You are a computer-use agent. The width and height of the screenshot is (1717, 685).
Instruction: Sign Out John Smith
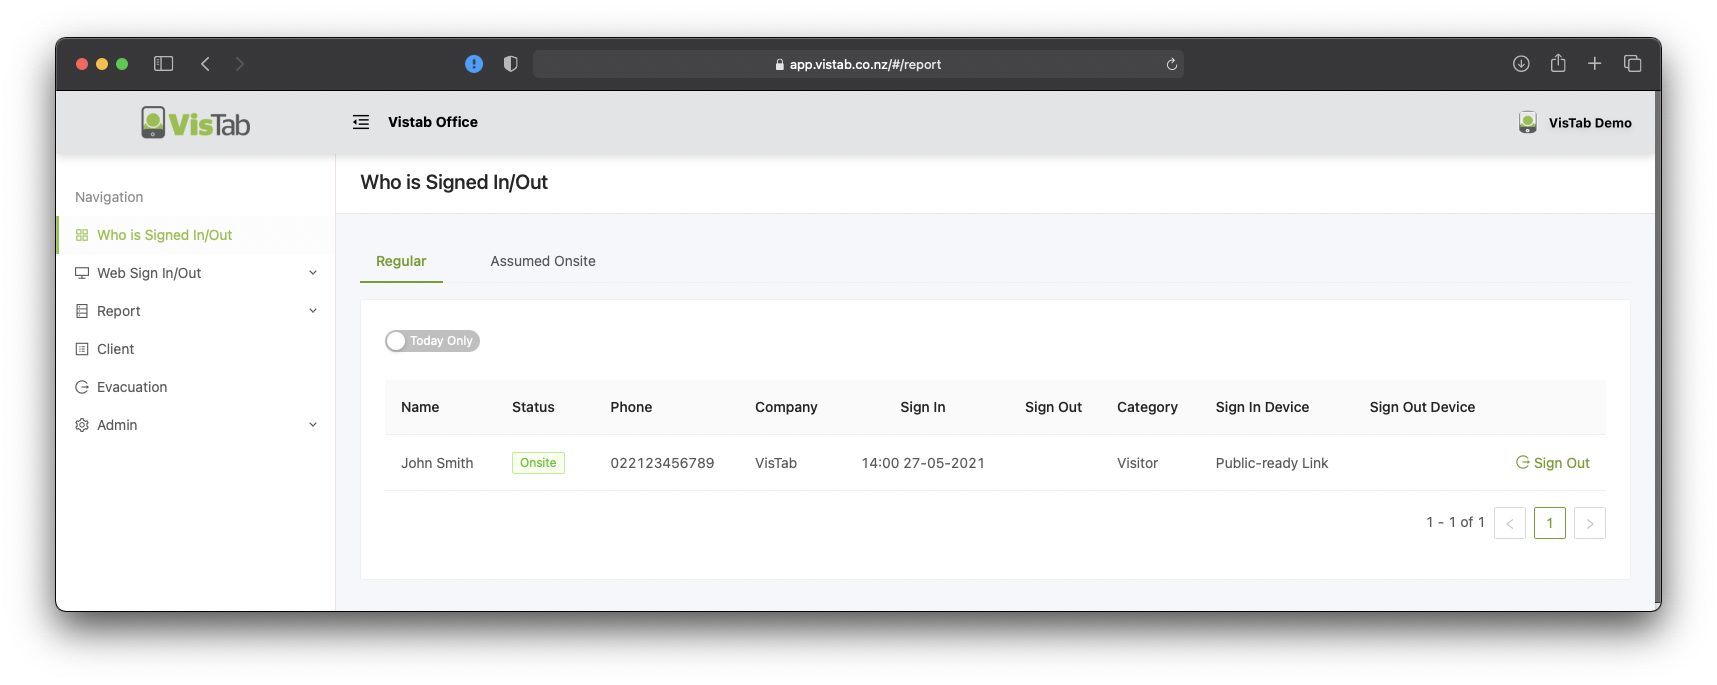pyautogui.click(x=1553, y=463)
